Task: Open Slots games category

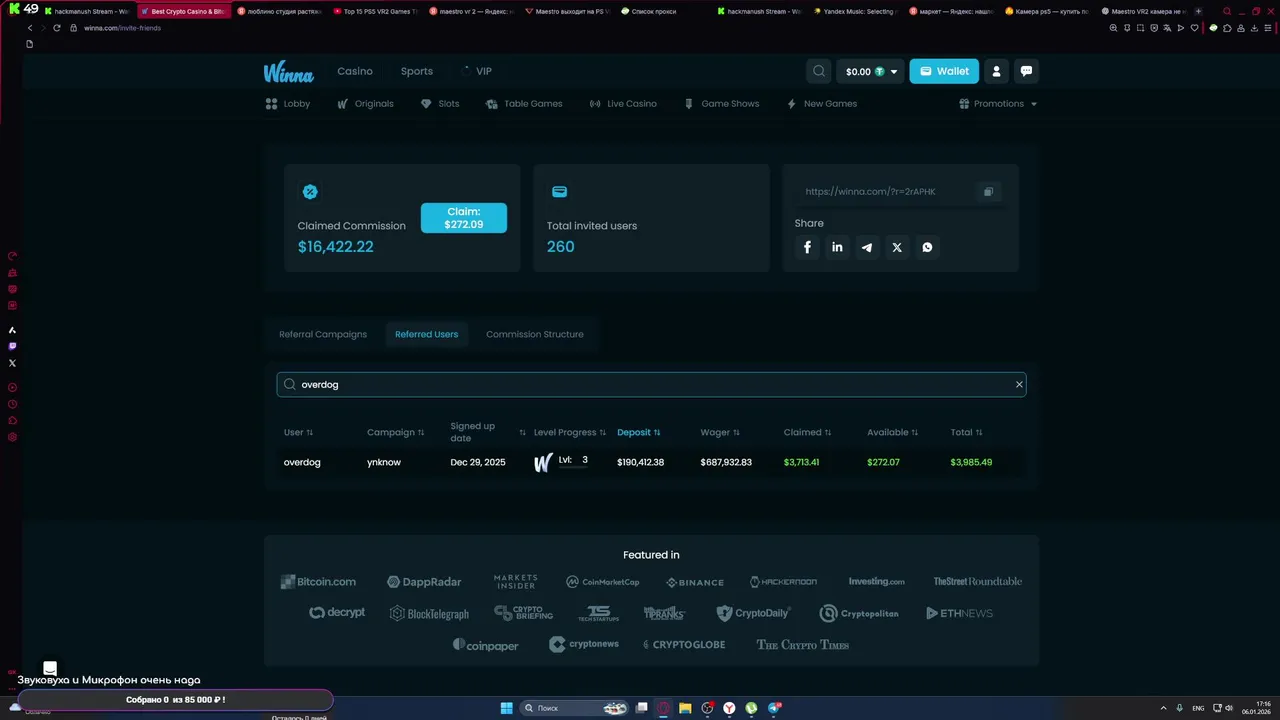Action: [x=440, y=104]
